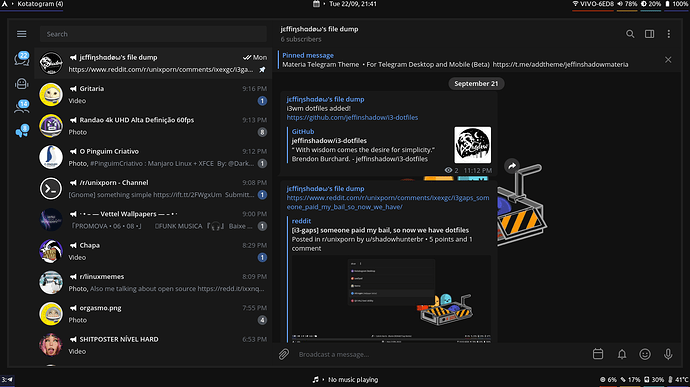The width and height of the screenshot is (690, 387).
Task: Open the Channels folder with 8 badge
Action: (x=22, y=131)
